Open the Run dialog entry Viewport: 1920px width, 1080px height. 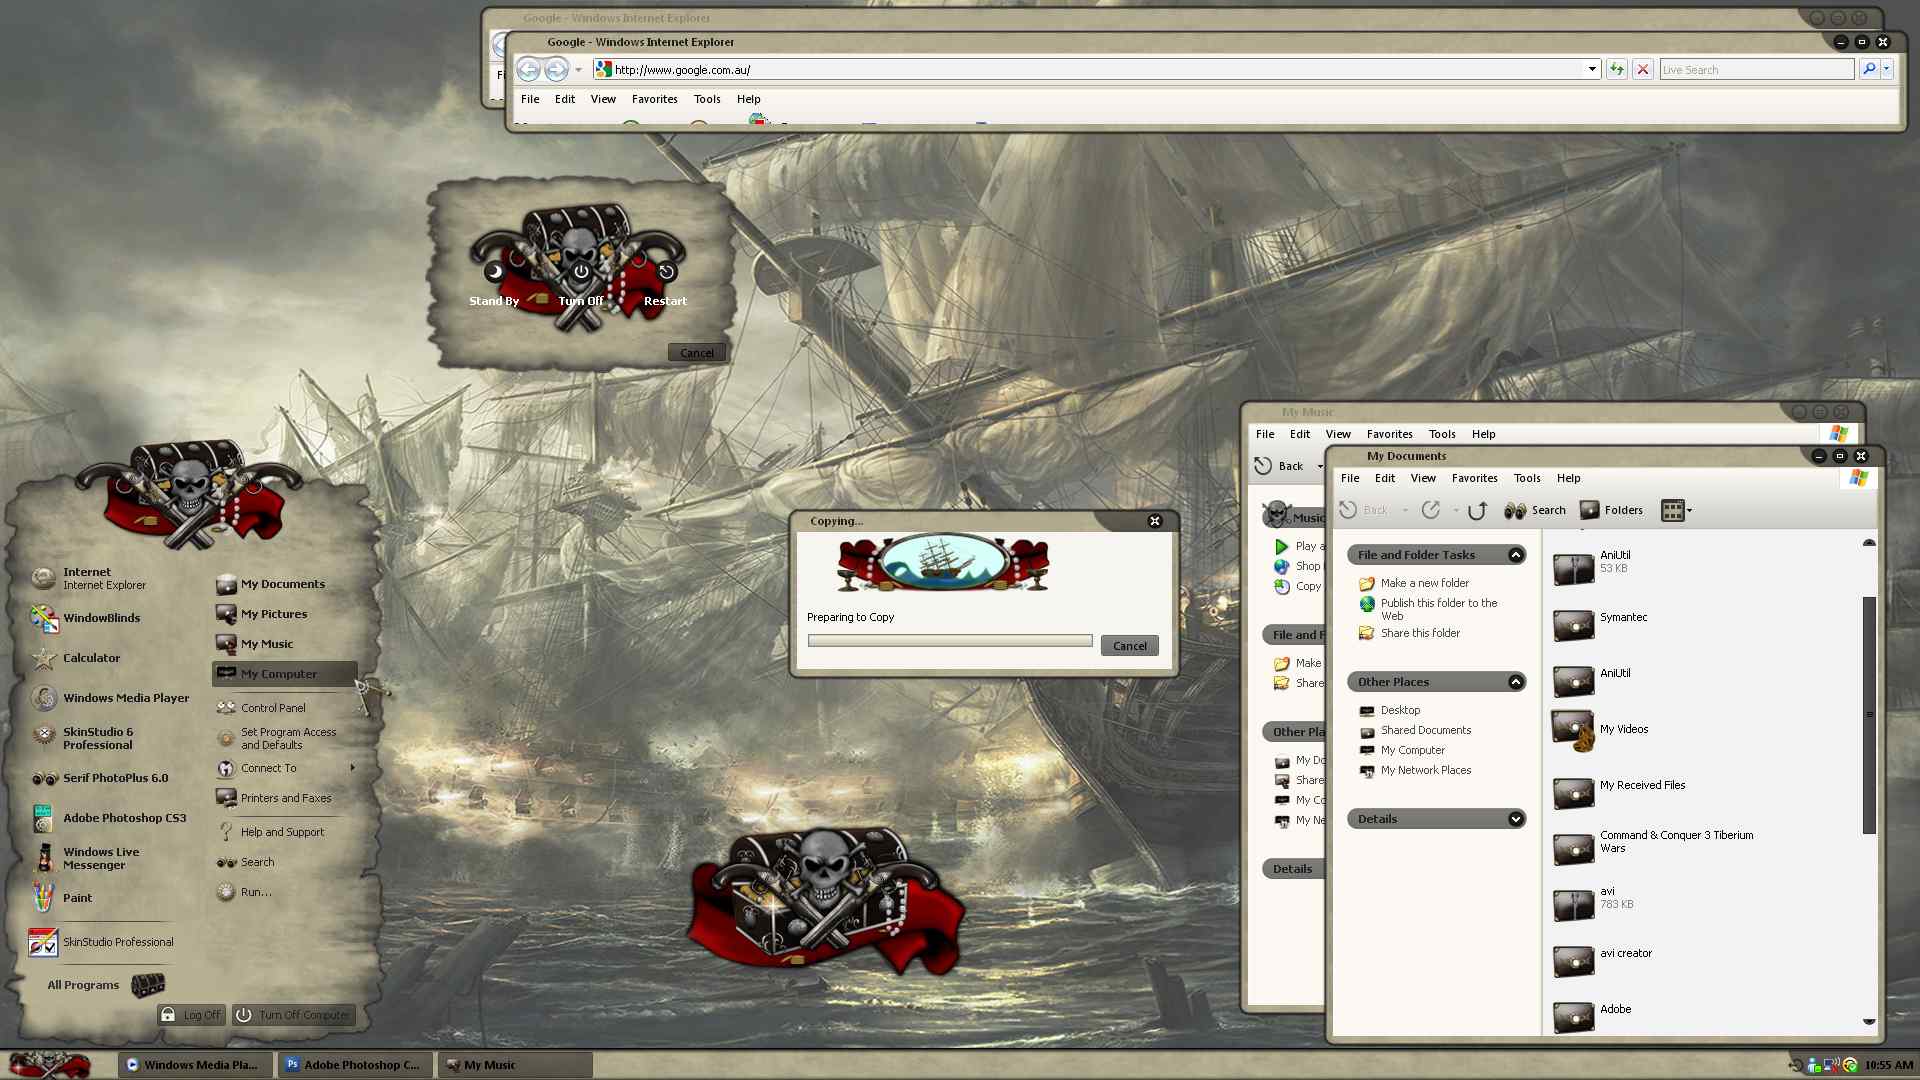click(x=244, y=892)
